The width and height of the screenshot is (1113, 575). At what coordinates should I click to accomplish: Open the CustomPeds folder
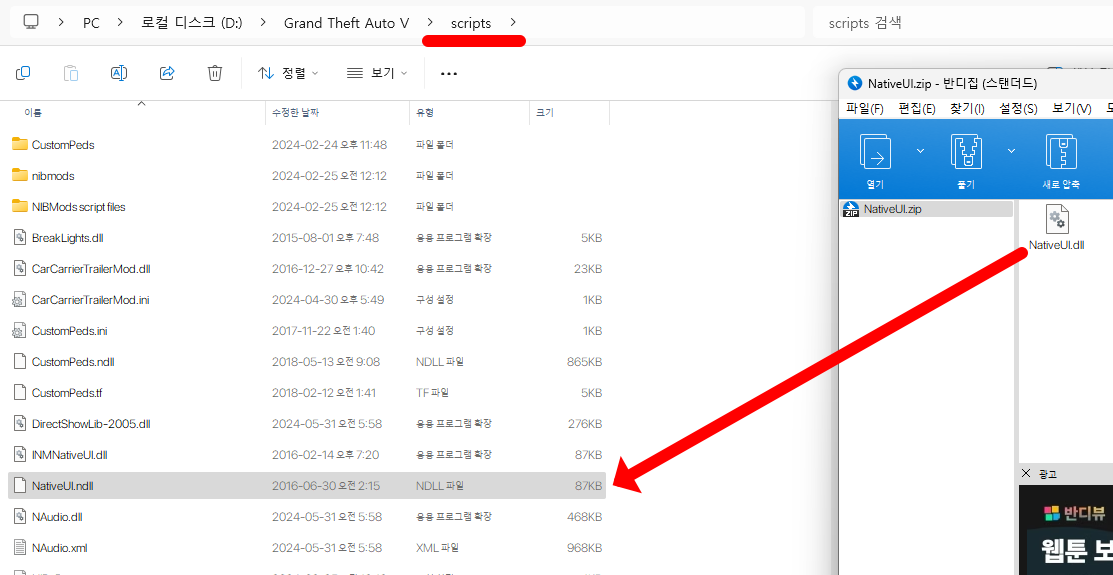pyautogui.click(x=62, y=145)
